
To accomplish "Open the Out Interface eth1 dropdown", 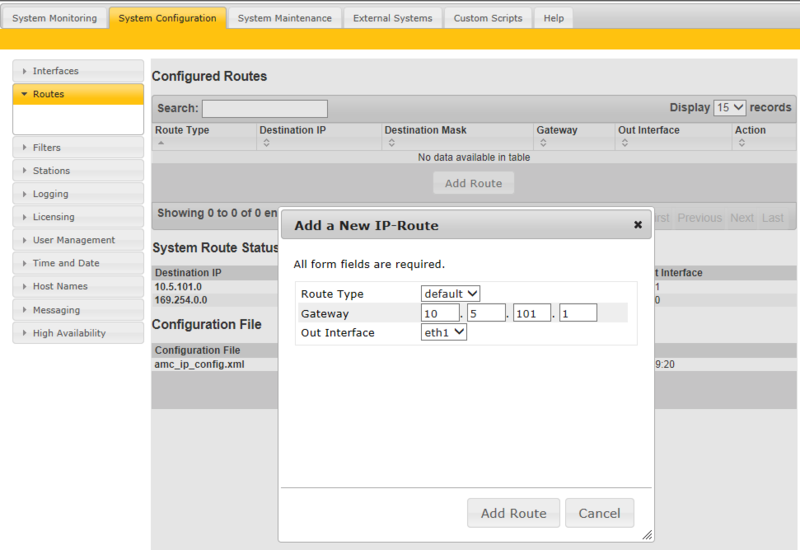I will click(443, 332).
